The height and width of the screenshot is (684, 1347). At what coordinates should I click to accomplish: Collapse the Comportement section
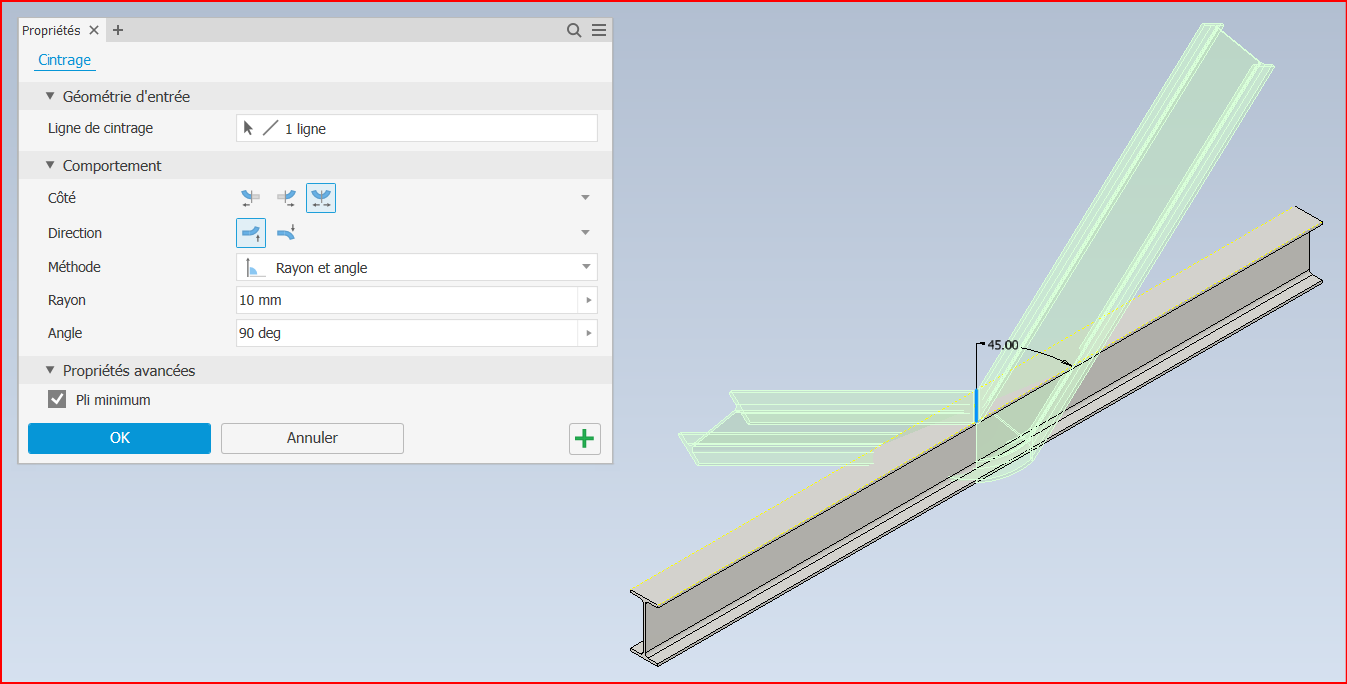(x=49, y=166)
